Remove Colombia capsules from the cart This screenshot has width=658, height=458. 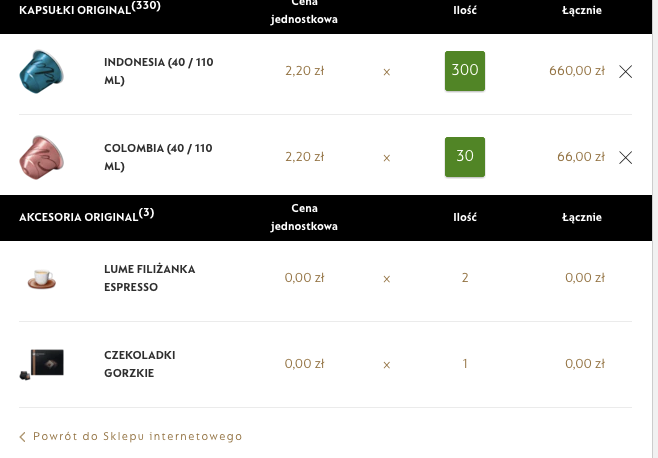pyautogui.click(x=626, y=157)
